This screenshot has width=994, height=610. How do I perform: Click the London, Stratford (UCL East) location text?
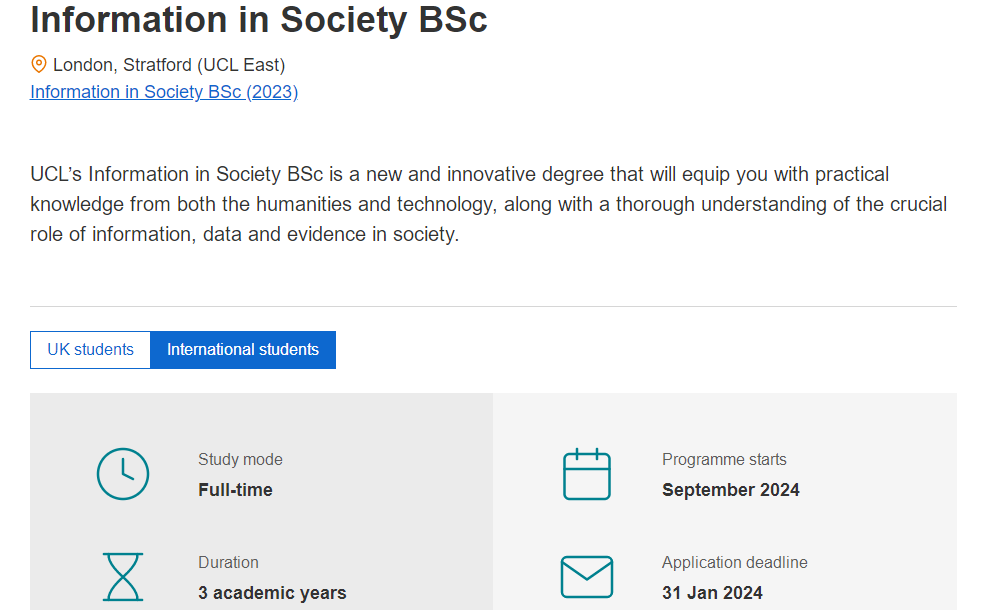point(169,65)
